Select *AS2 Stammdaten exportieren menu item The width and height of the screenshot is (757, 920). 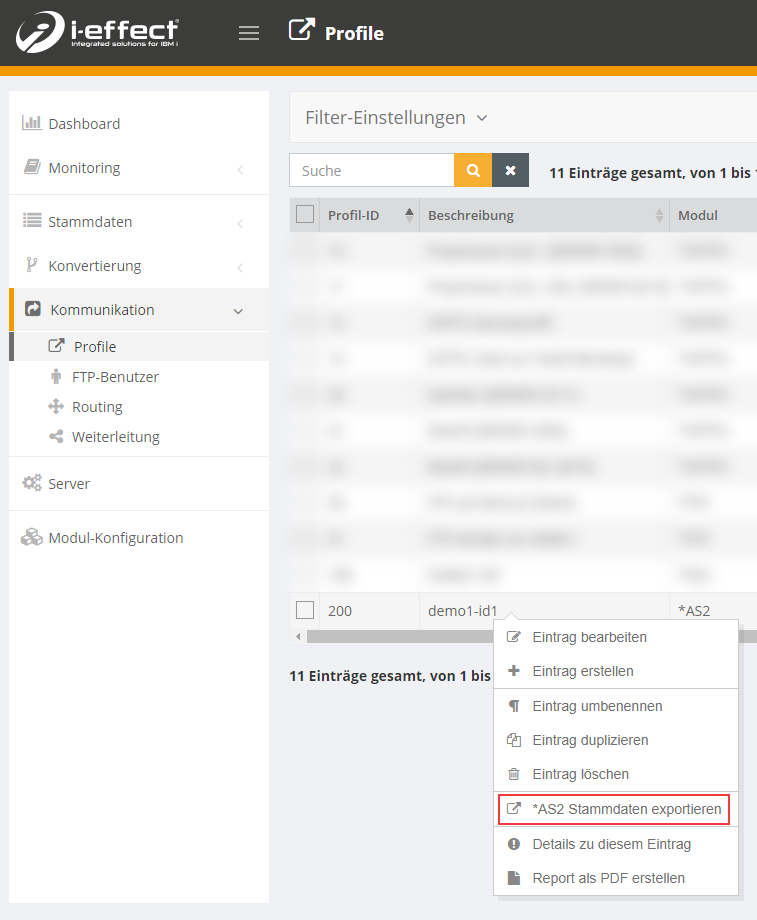pos(616,809)
